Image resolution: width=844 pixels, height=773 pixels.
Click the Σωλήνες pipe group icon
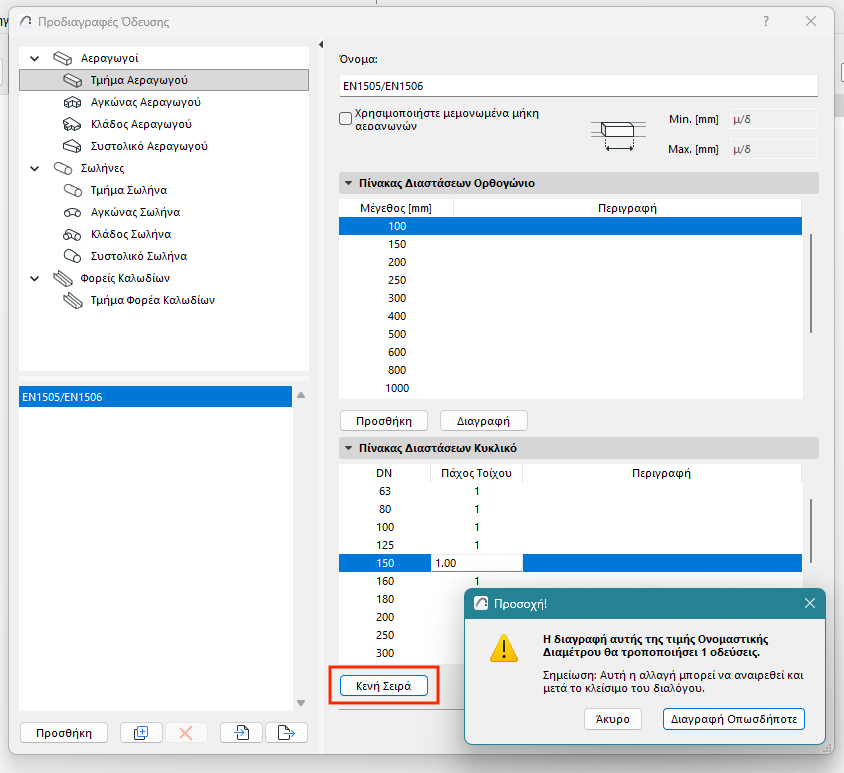tap(62, 168)
